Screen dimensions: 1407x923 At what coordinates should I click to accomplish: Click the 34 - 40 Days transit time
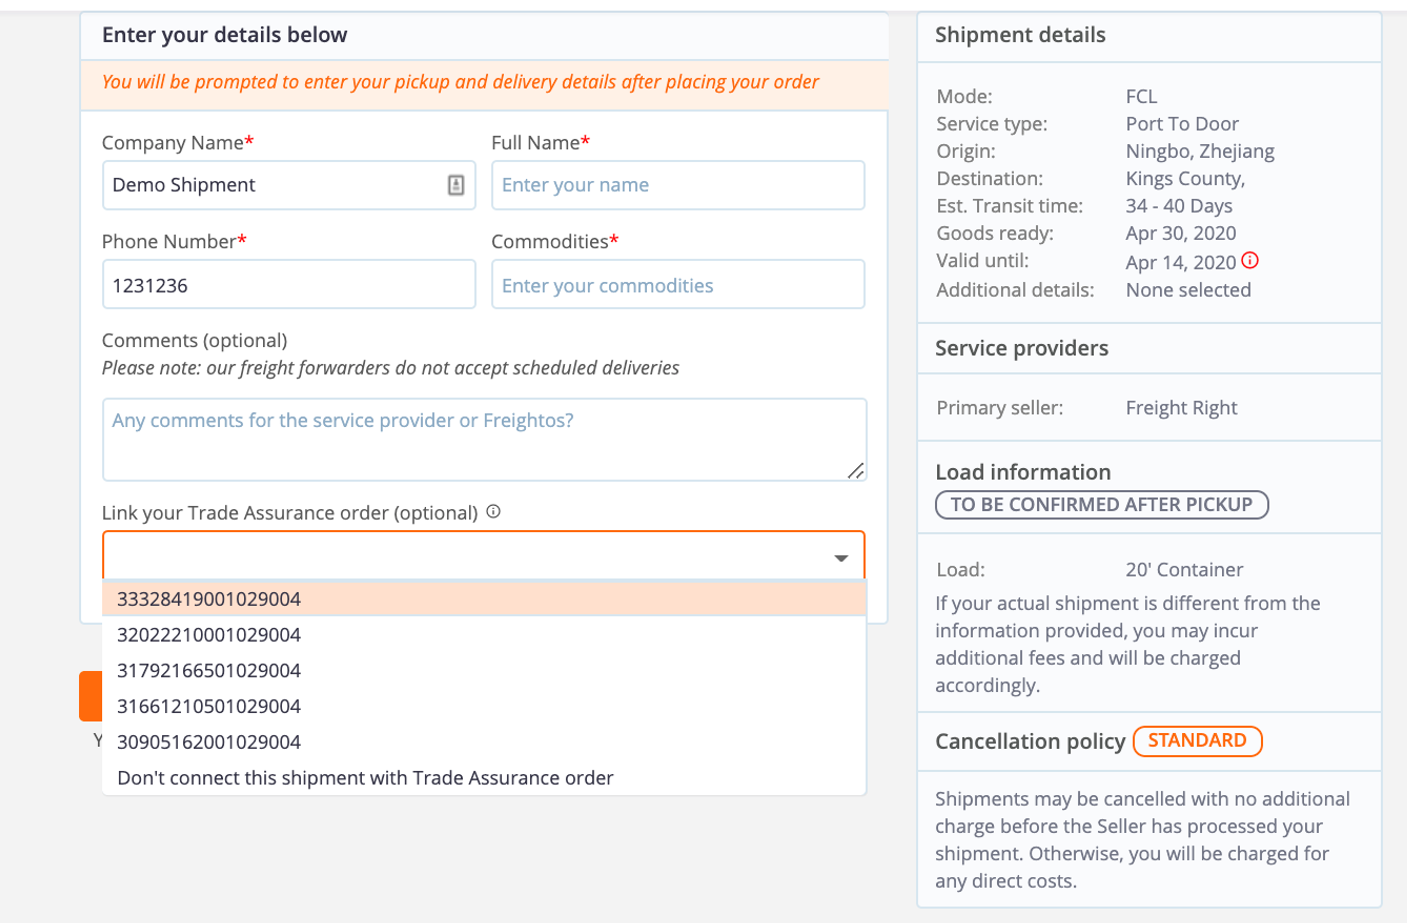1179,206
